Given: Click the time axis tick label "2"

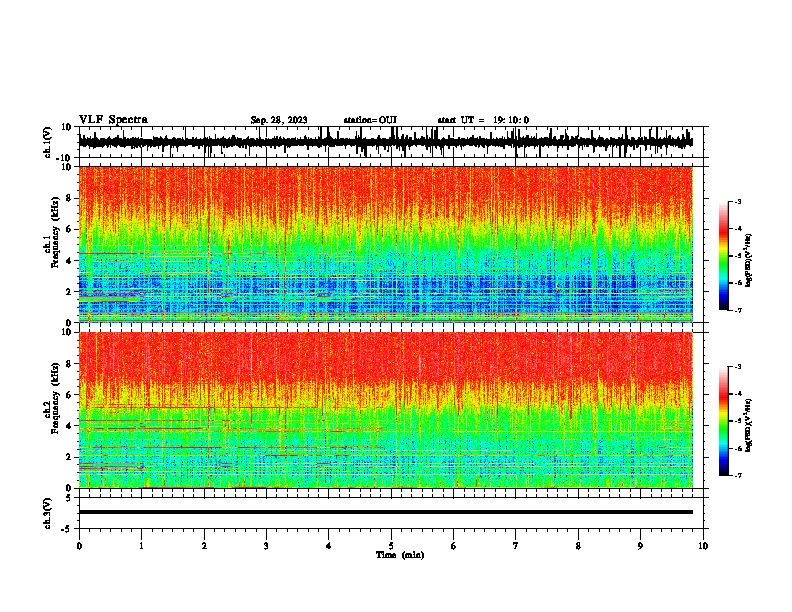Looking at the screenshot, I should click(x=204, y=546).
